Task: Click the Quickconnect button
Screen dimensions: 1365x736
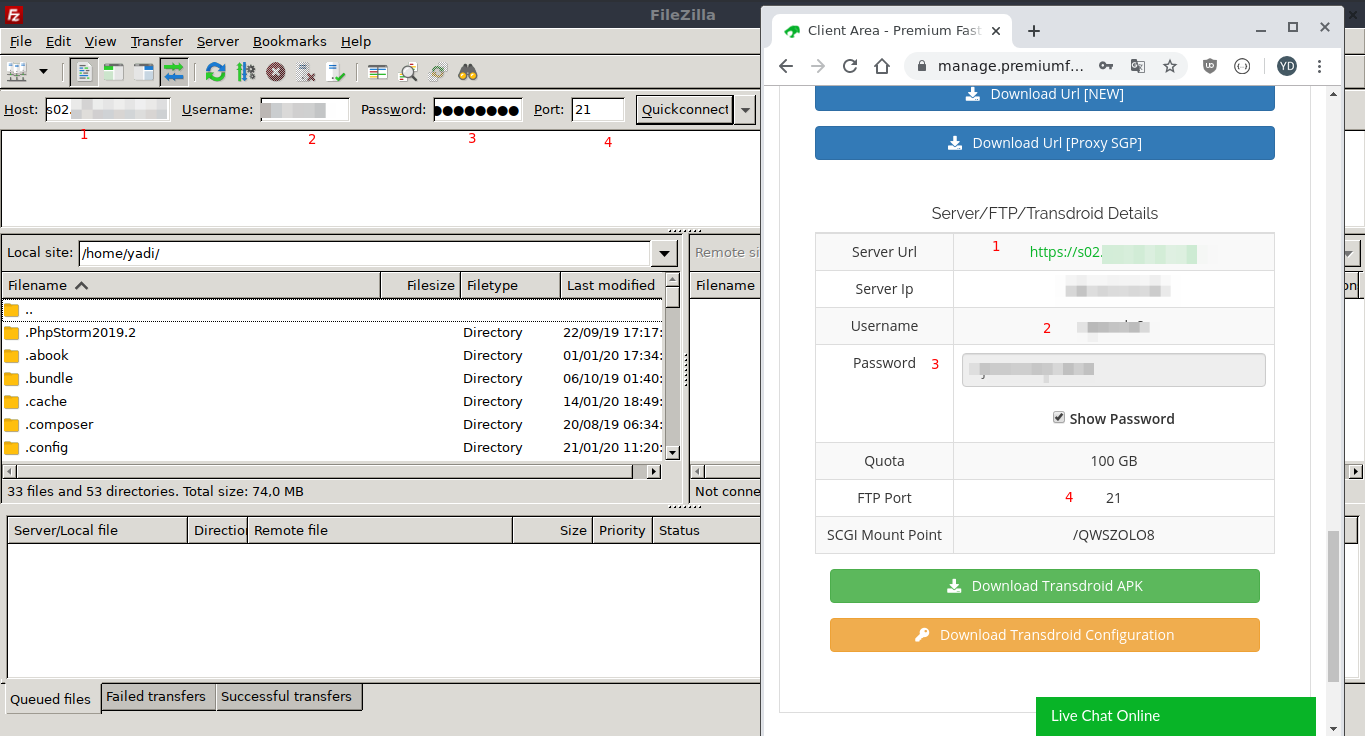Action: click(x=685, y=109)
